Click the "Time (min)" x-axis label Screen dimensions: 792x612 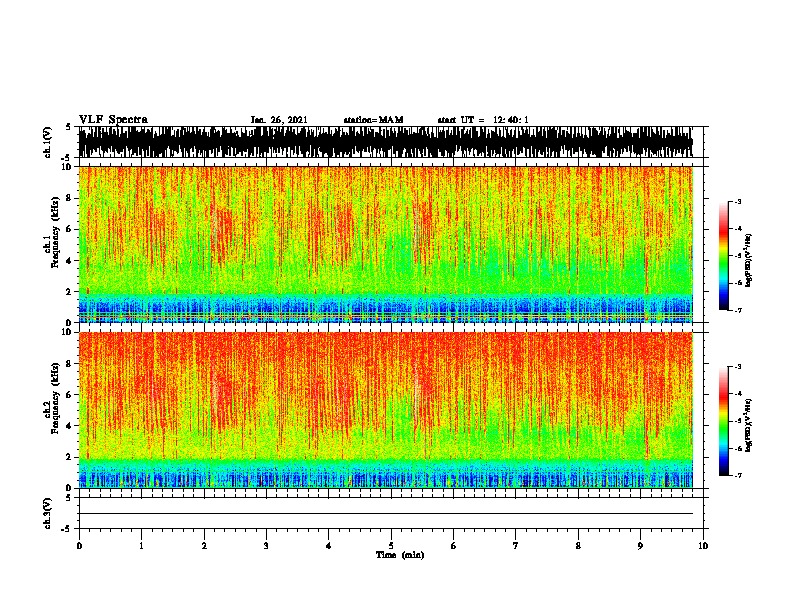pos(400,555)
